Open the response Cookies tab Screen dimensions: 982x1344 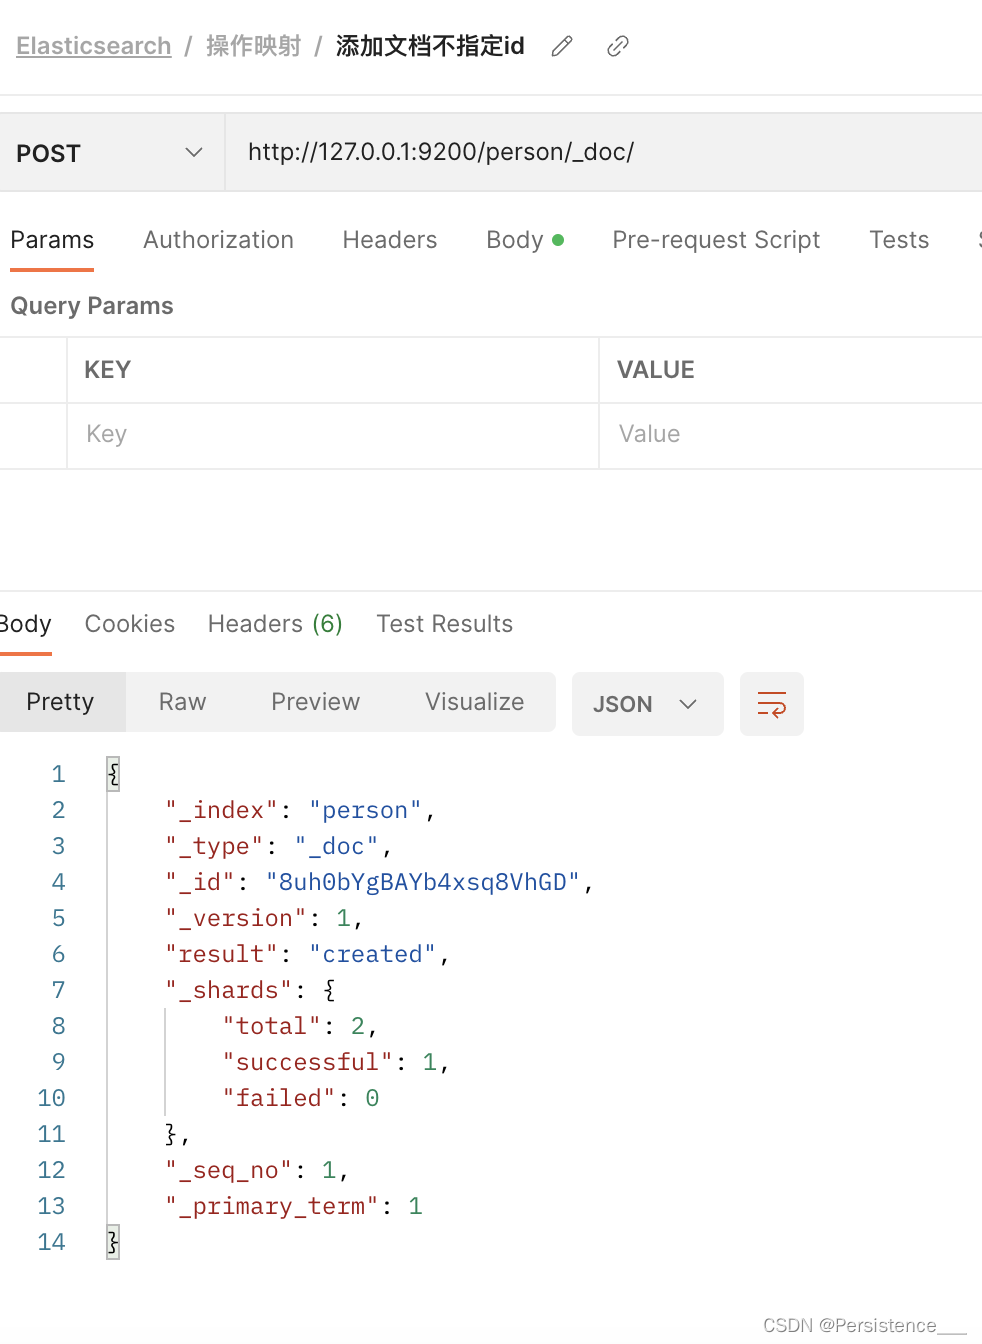click(130, 624)
